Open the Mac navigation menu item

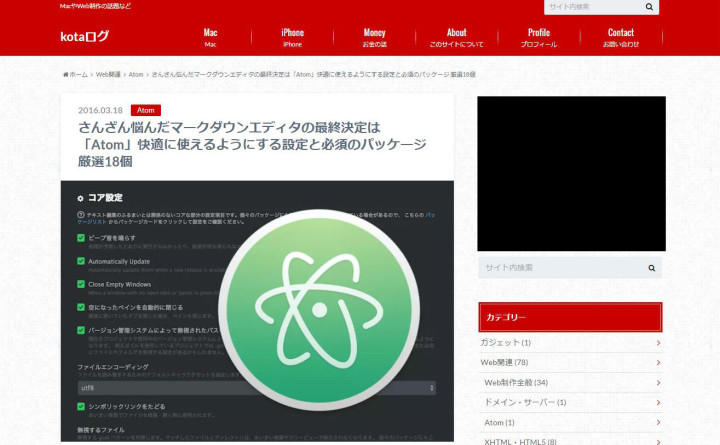pyautogui.click(x=210, y=37)
